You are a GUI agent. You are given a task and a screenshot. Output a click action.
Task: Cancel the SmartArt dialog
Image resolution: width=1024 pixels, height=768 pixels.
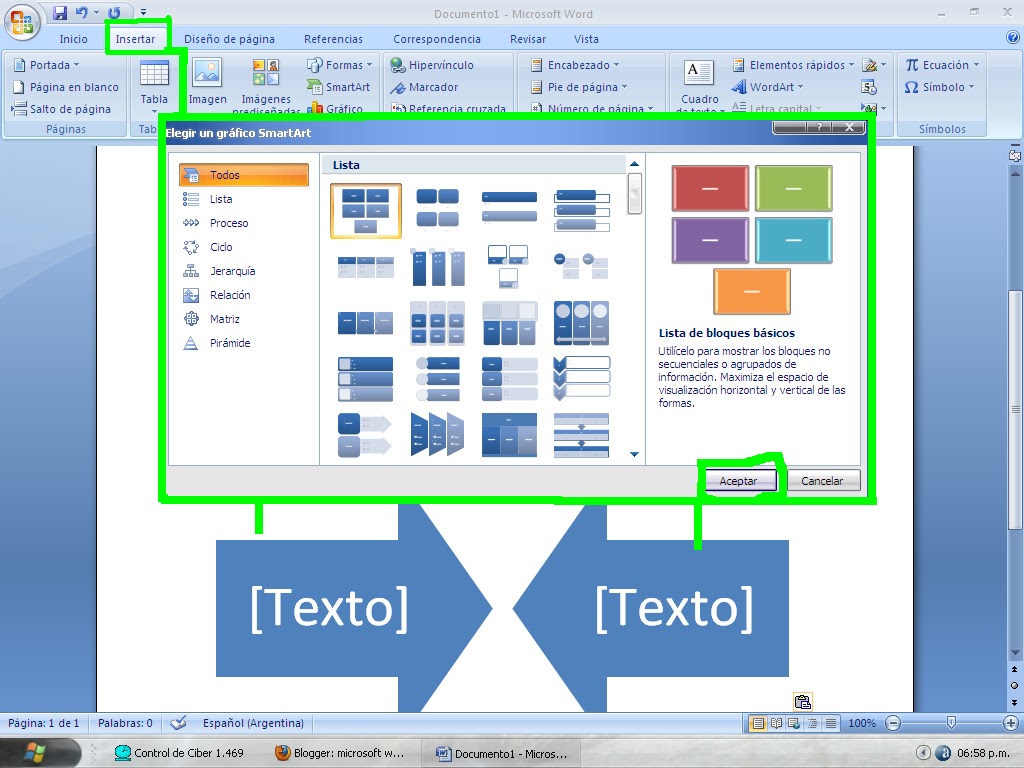(x=824, y=480)
